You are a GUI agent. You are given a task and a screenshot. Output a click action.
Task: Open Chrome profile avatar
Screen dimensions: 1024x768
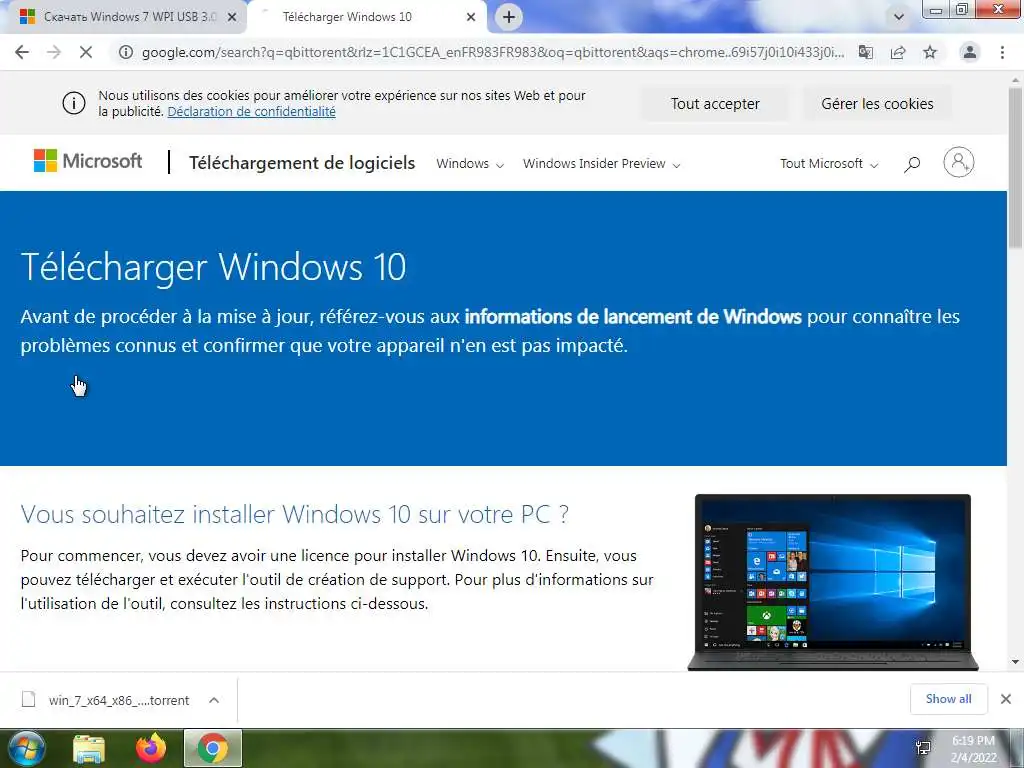click(x=970, y=52)
